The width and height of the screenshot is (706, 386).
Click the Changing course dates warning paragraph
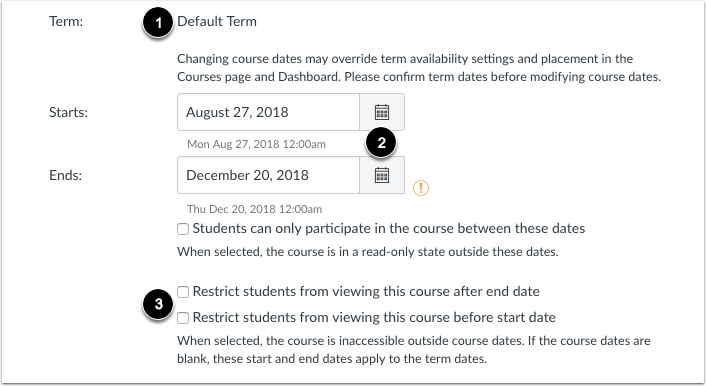point(419,68)
